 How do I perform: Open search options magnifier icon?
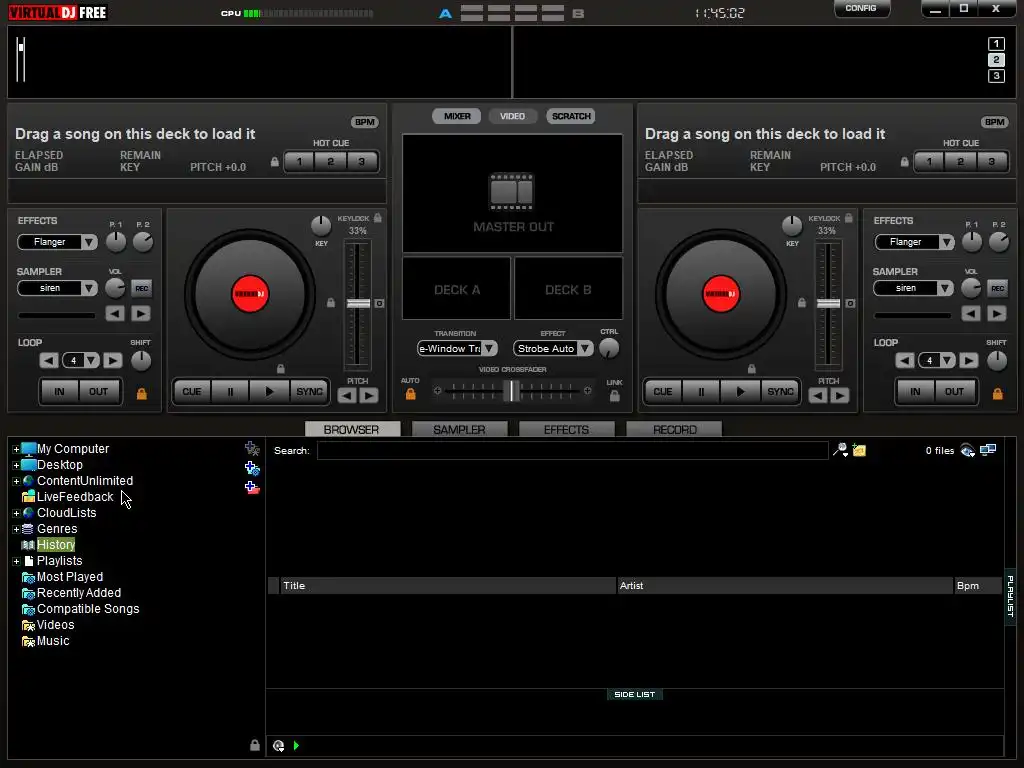pyautogui.click(x=840, y=450)
